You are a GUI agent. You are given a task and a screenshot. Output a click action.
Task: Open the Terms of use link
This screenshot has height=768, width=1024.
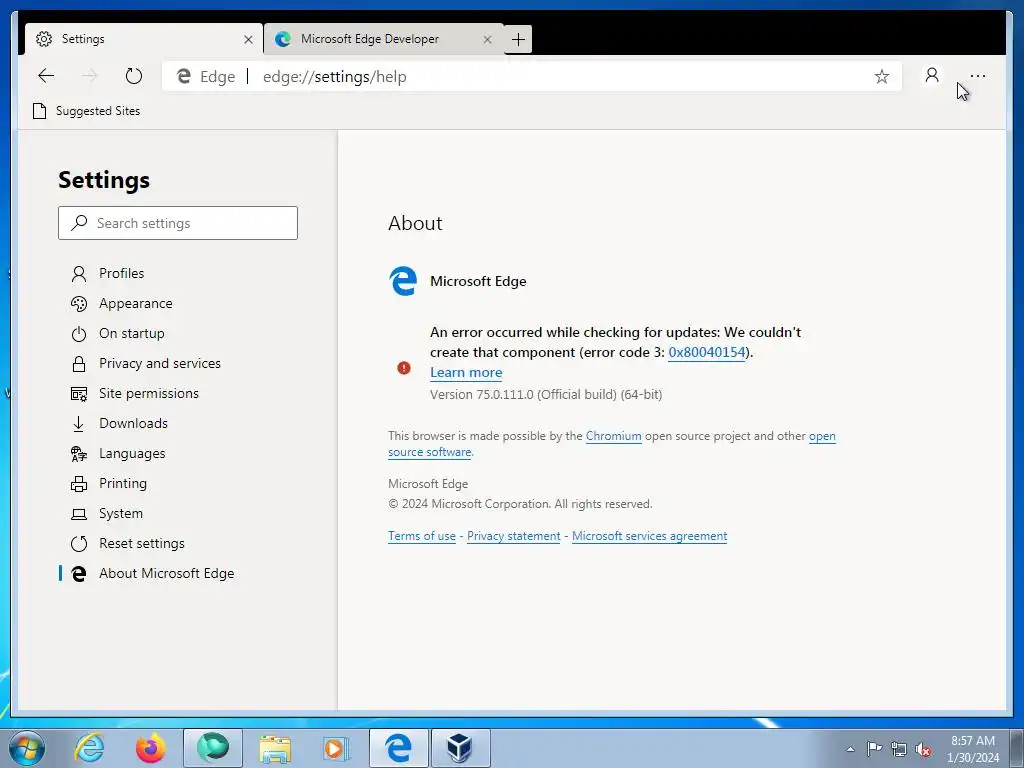coord(422,536)
